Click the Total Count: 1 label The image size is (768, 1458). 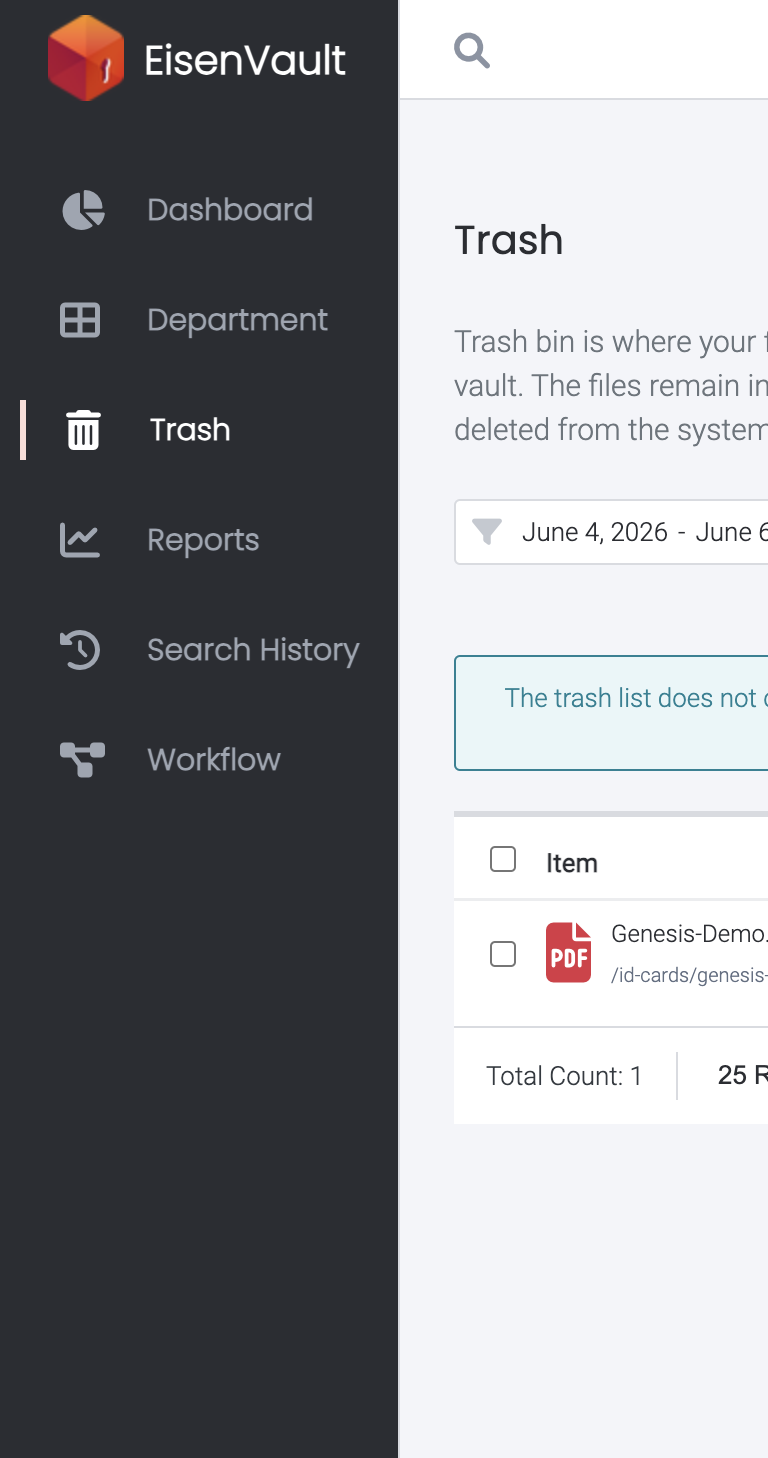tap(564, 1076)
